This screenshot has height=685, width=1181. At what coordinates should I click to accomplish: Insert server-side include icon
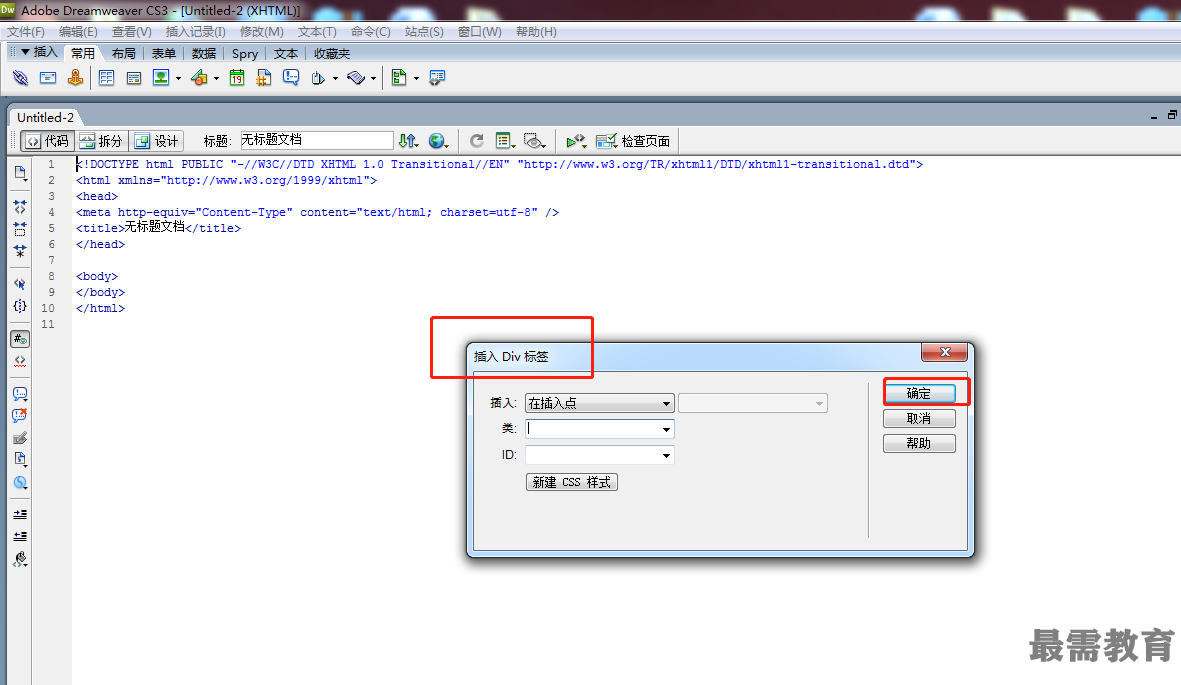click(264, 78)
